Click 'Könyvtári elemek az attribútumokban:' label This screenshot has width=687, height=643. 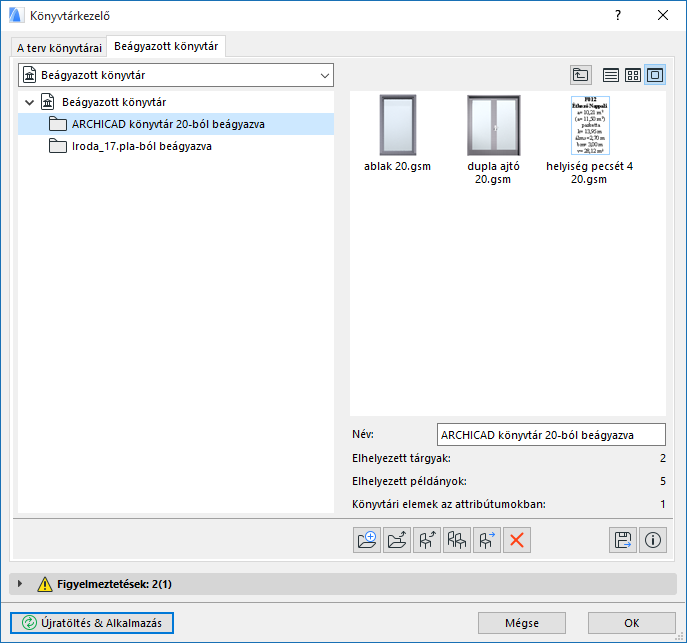tap(449, 504)
